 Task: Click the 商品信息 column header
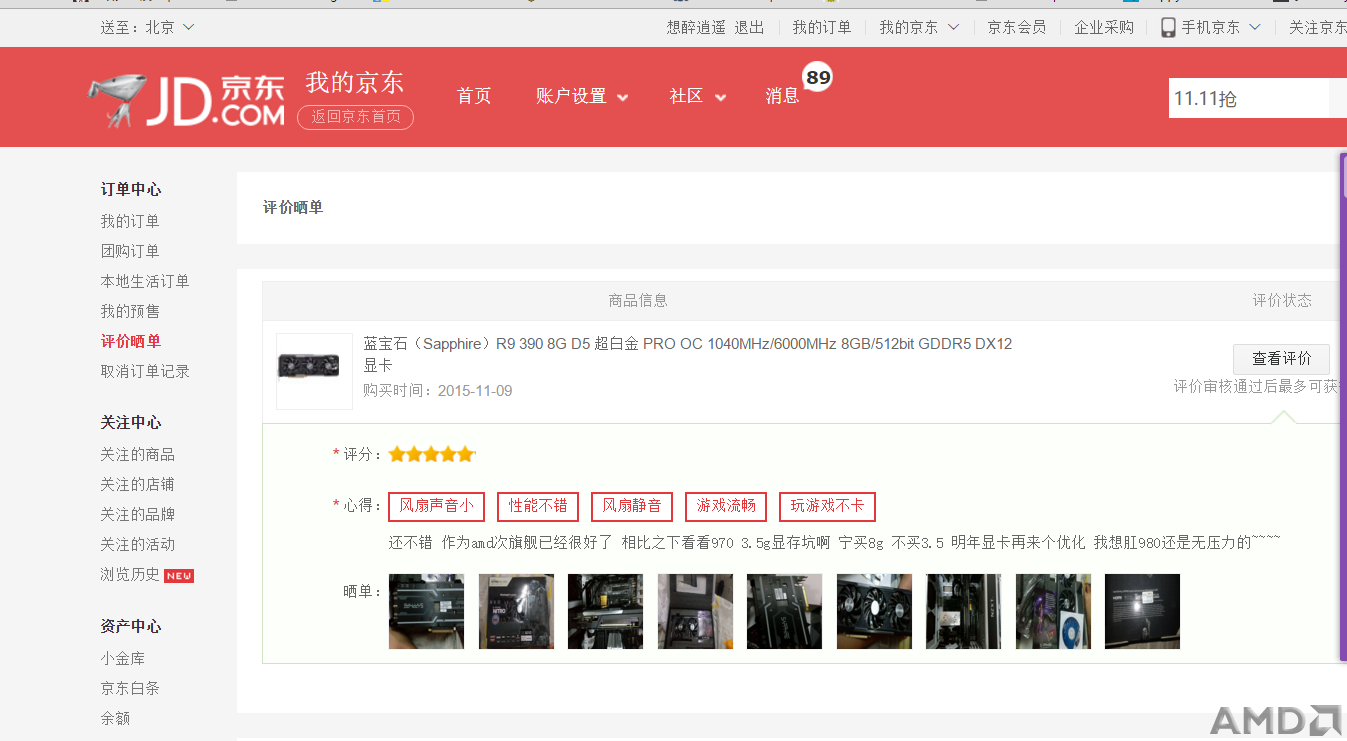(x=638, y=300)
